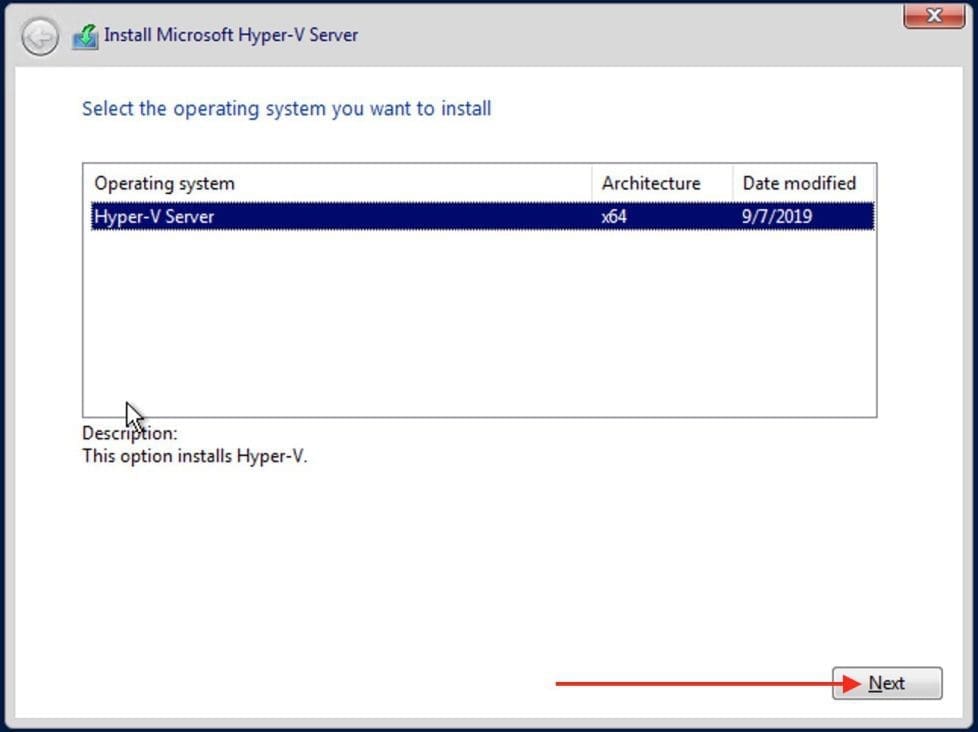This screenshot has height=732, width=978.
Task: Click empty space in the operating system list
Action: coord(480,320)
